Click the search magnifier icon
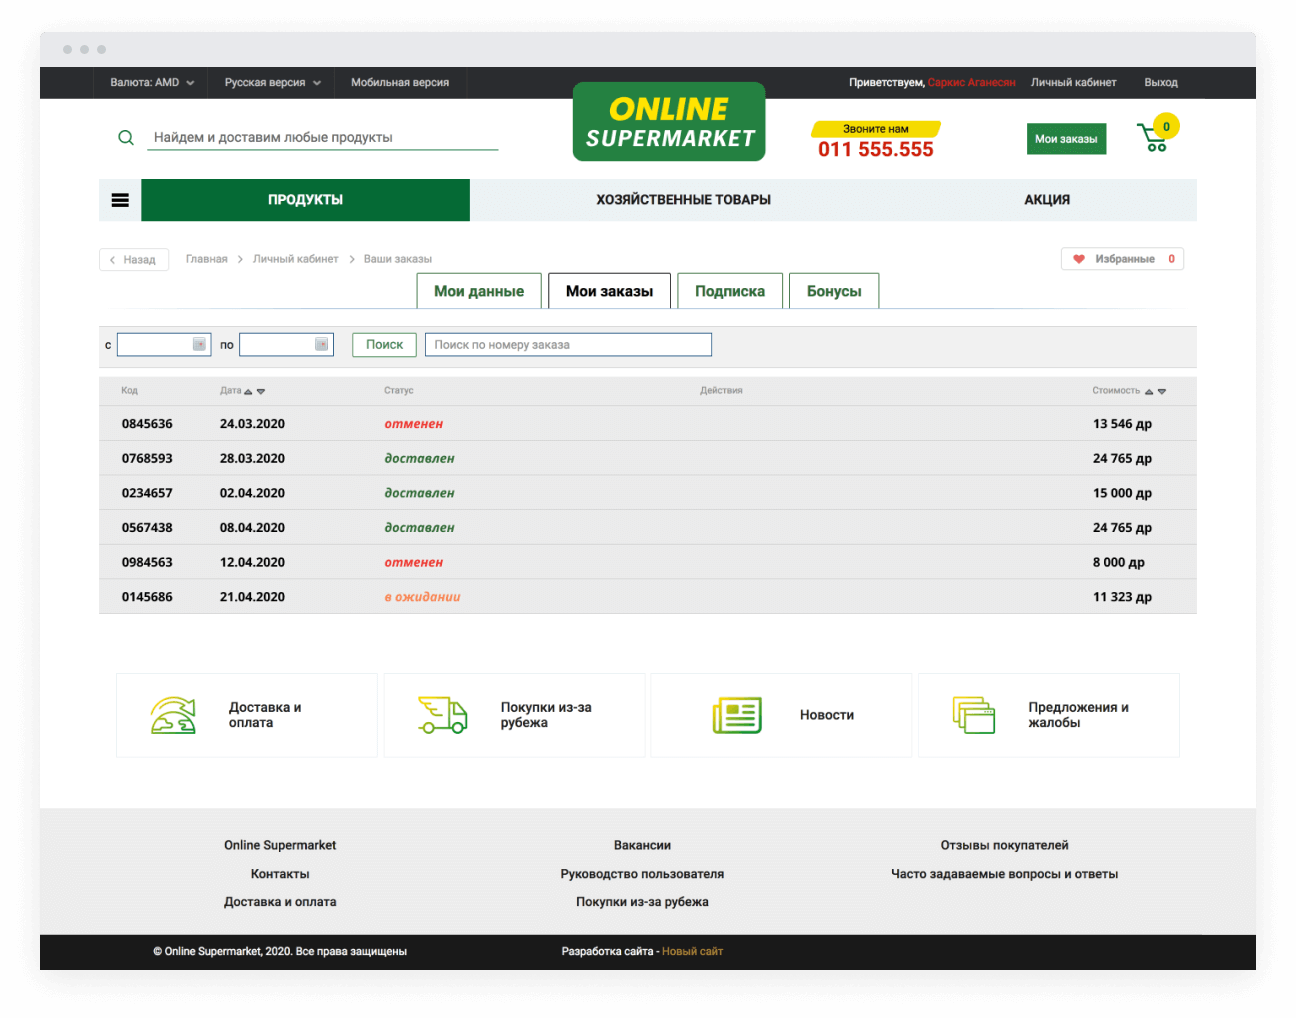Viewport: 1296px width, 1018px height. coord(126,138)
